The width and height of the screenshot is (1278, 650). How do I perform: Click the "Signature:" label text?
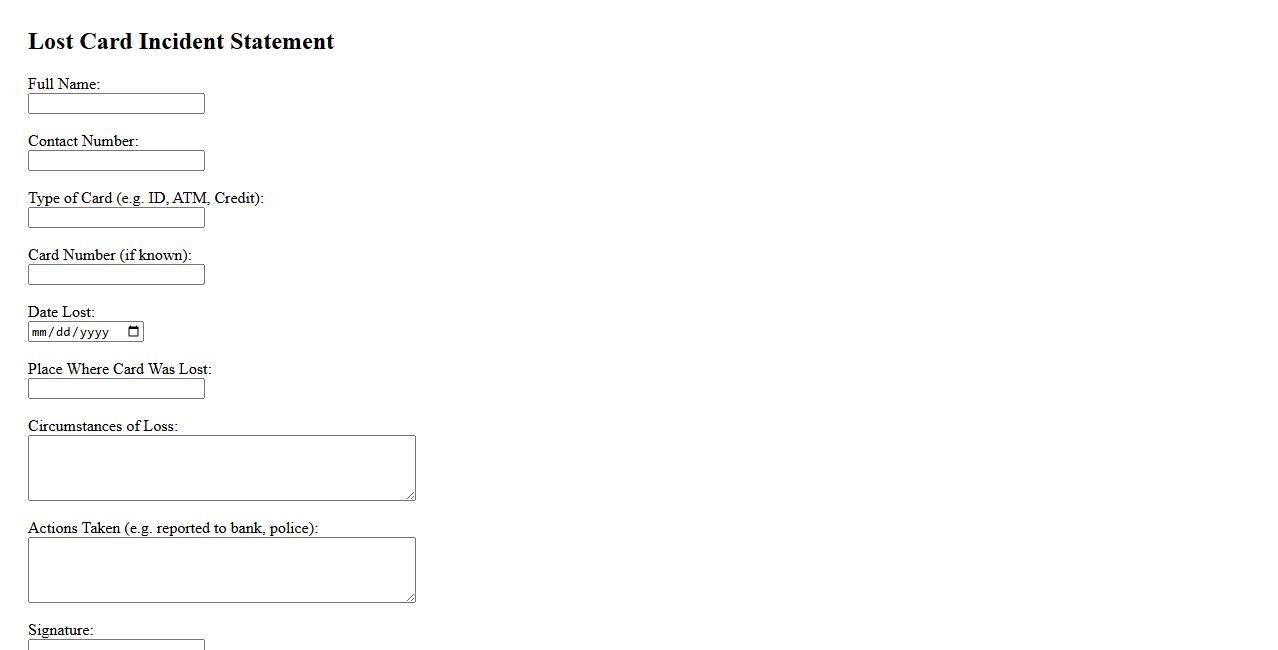(60, 630)
